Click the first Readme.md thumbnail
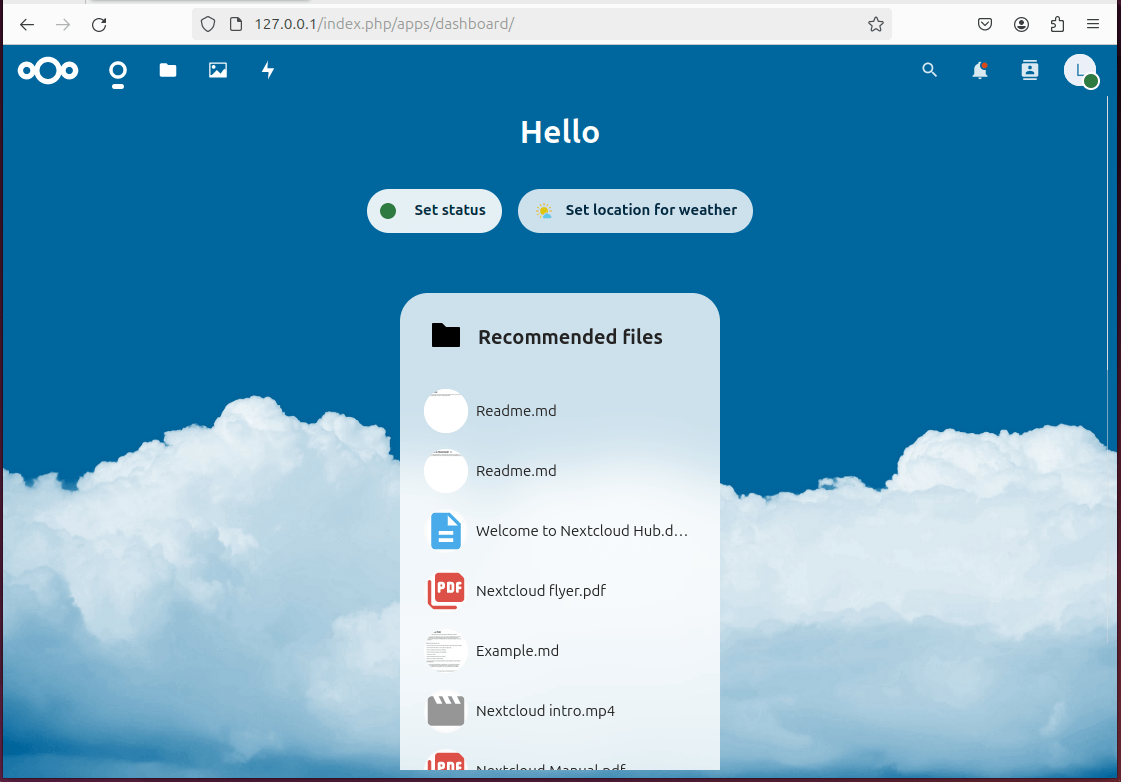 pyautogui.click(x=446, y=411)
